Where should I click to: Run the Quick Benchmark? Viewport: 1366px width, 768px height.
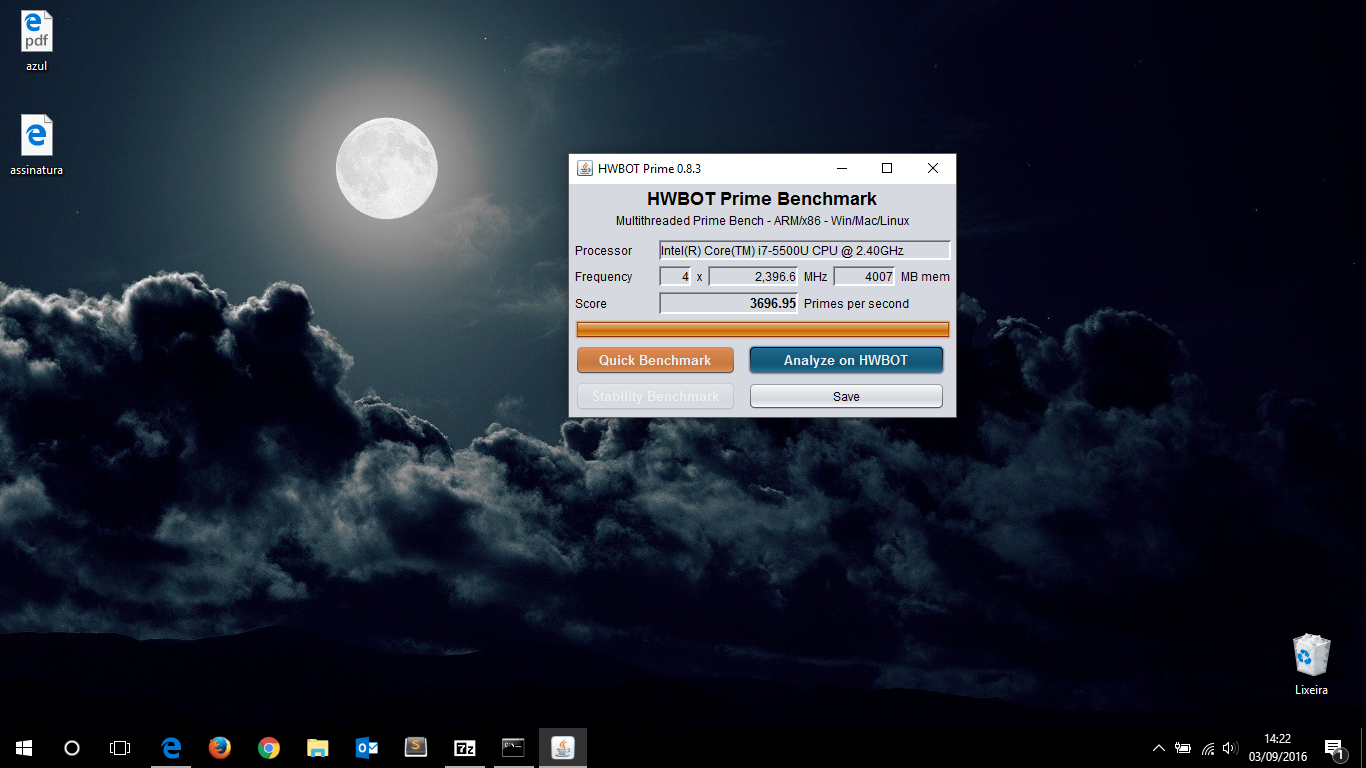coord(655,360)
